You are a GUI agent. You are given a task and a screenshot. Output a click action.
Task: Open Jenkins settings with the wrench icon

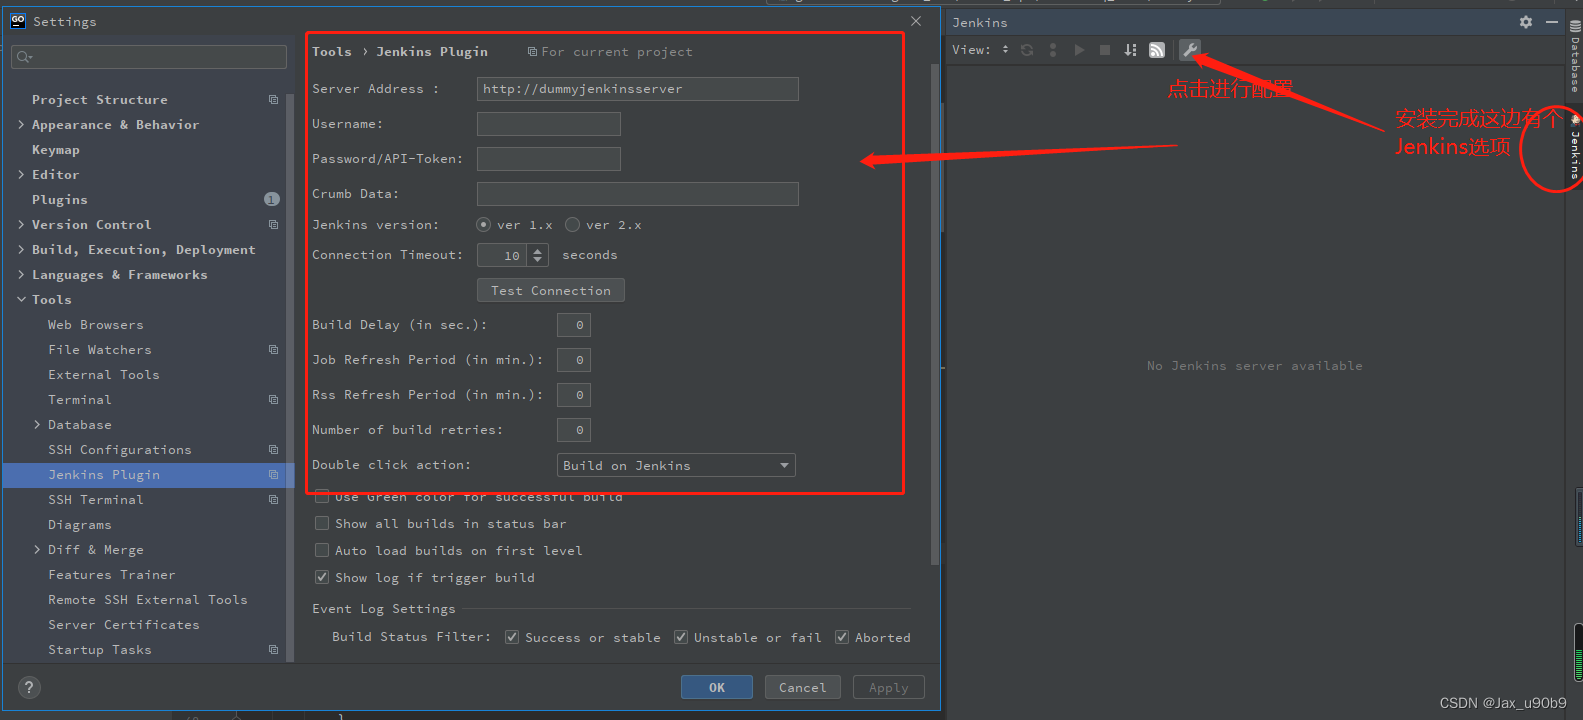tap(1189, 50)
